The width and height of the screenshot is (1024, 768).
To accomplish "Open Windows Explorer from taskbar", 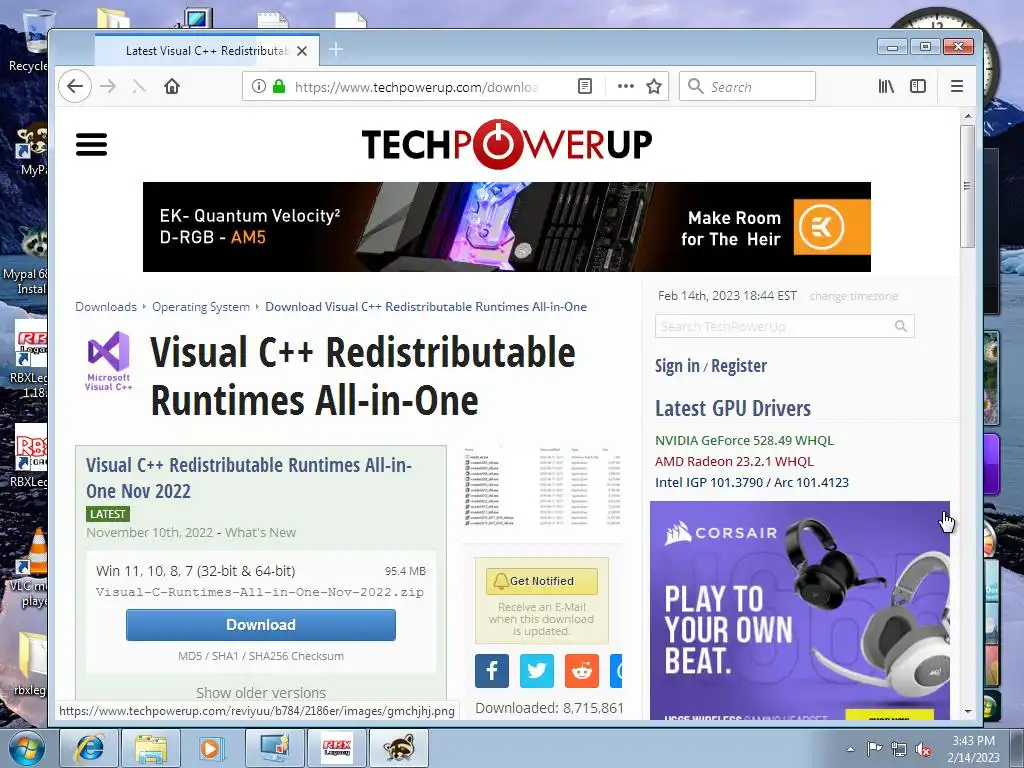I will click(x=151, y=748).
